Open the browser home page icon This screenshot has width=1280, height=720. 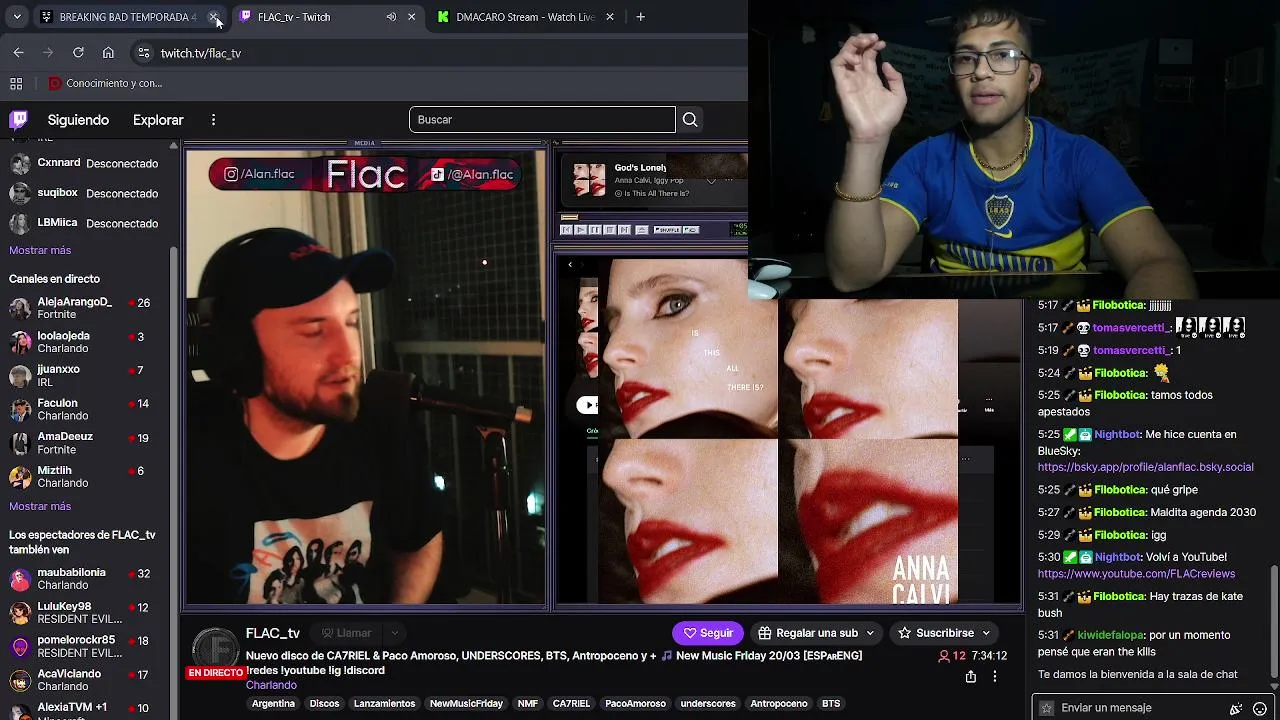click(x=108, y=53)
